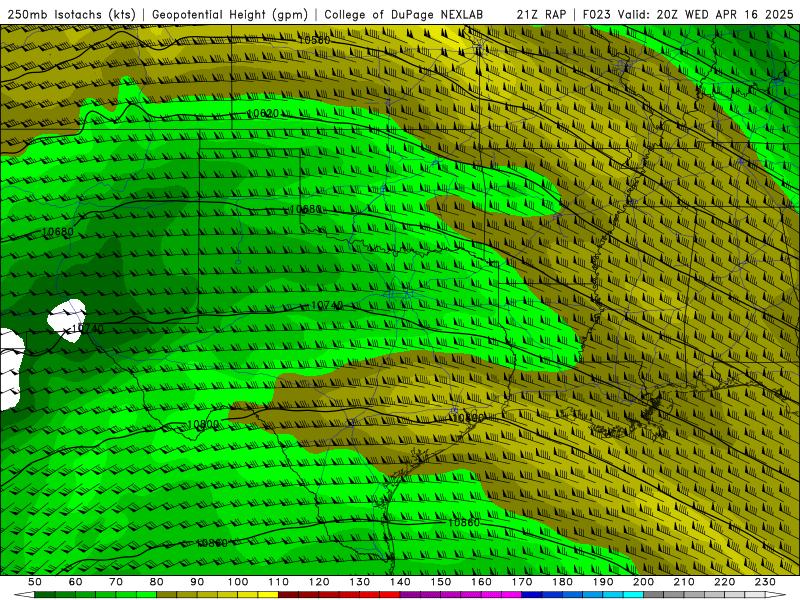This screenshot has height=600, width=800.
Task: Click legend value 50 on the color scale
Action: 35,582
